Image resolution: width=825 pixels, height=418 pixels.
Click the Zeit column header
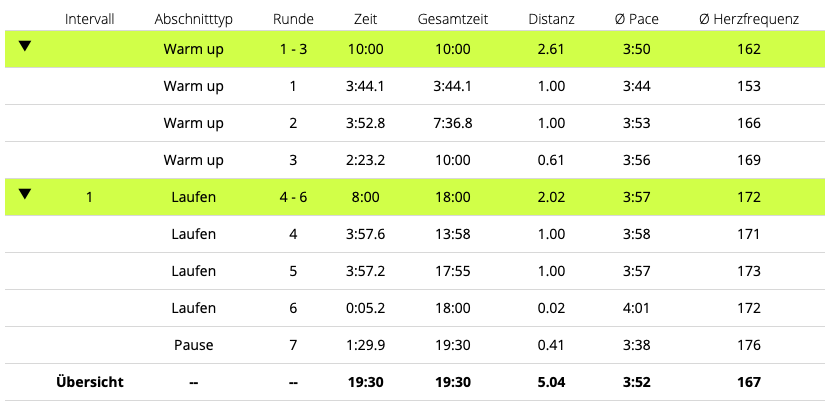click(366, 19)
